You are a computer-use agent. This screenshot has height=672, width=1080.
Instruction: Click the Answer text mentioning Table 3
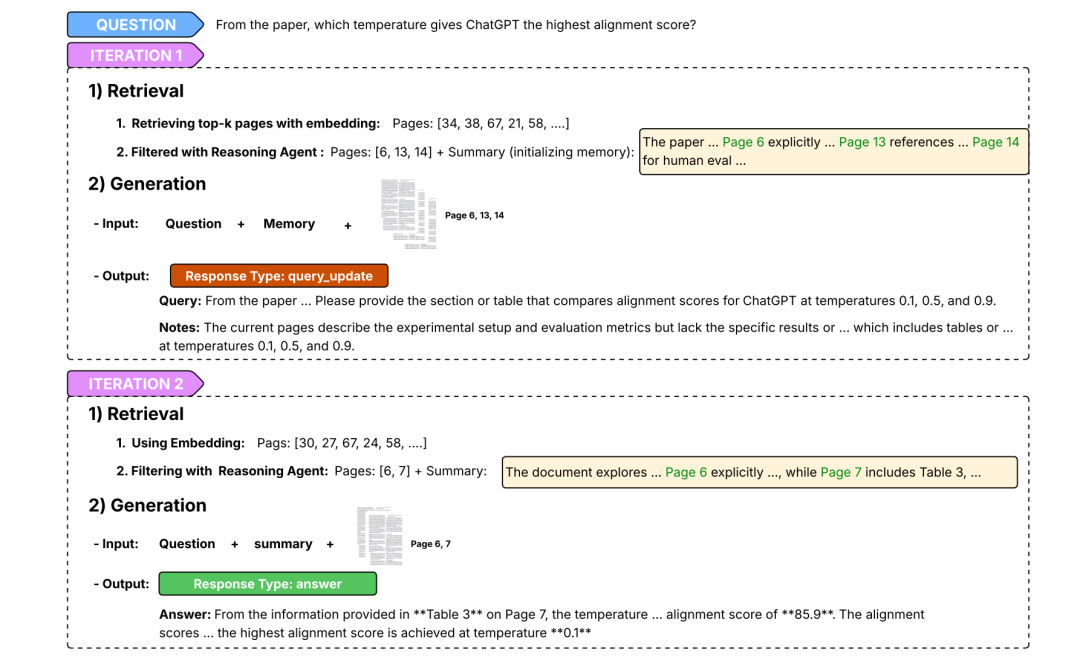pos(541,623)
